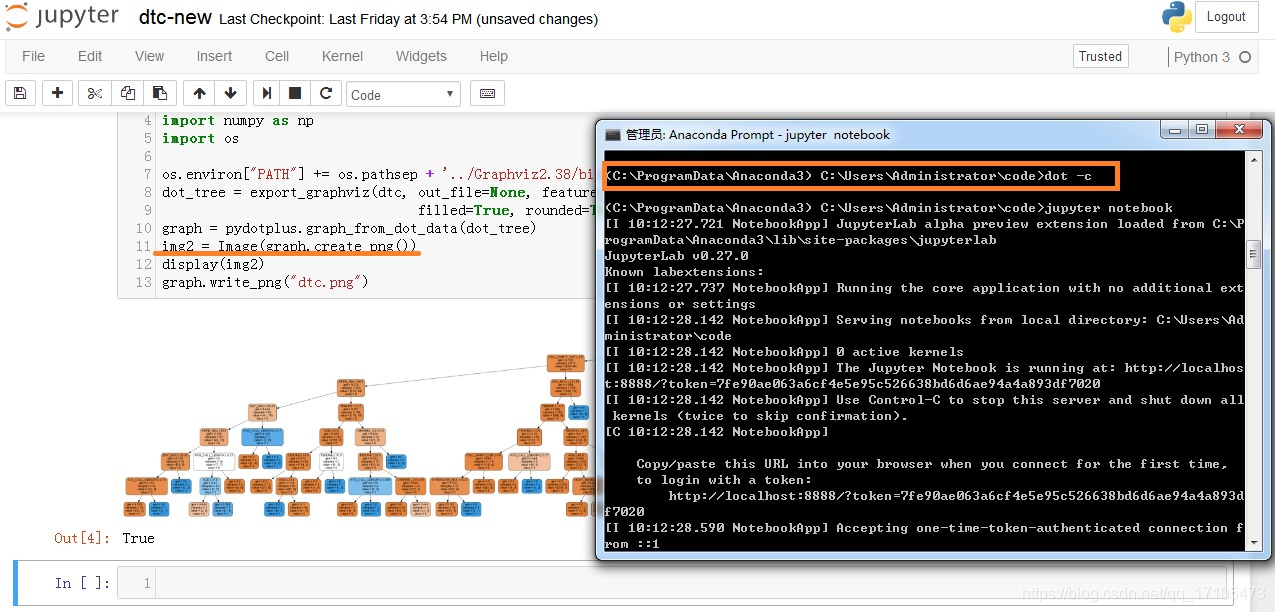
Task: Interrupt the kernel
Action: point(295,93)
